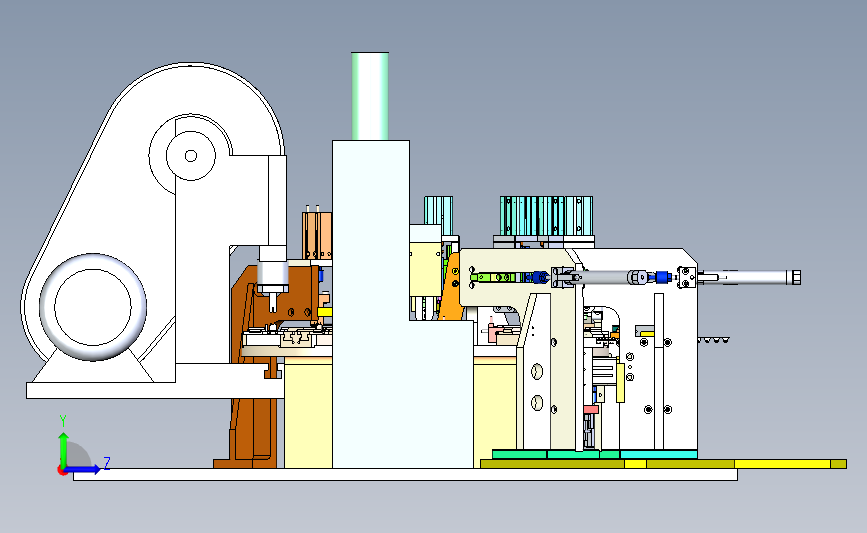
Task: Click the red origin point of the coordinate triad
Action: pyautogui.click(x=62, y=470)
